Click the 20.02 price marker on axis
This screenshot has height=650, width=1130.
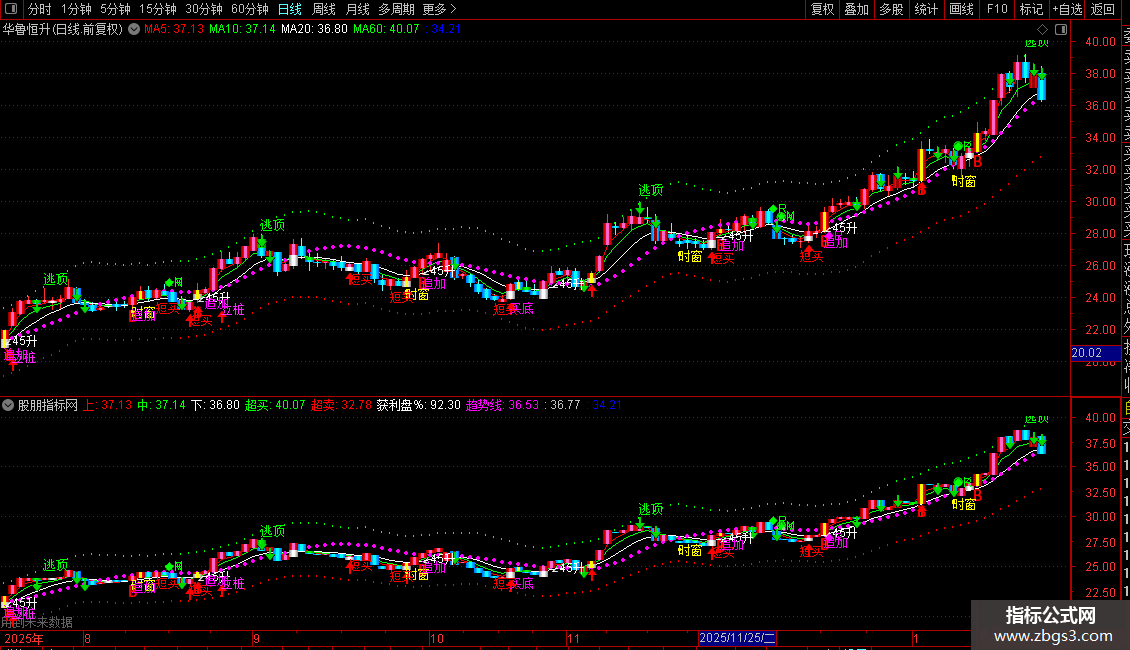[x=1095, y=353]
